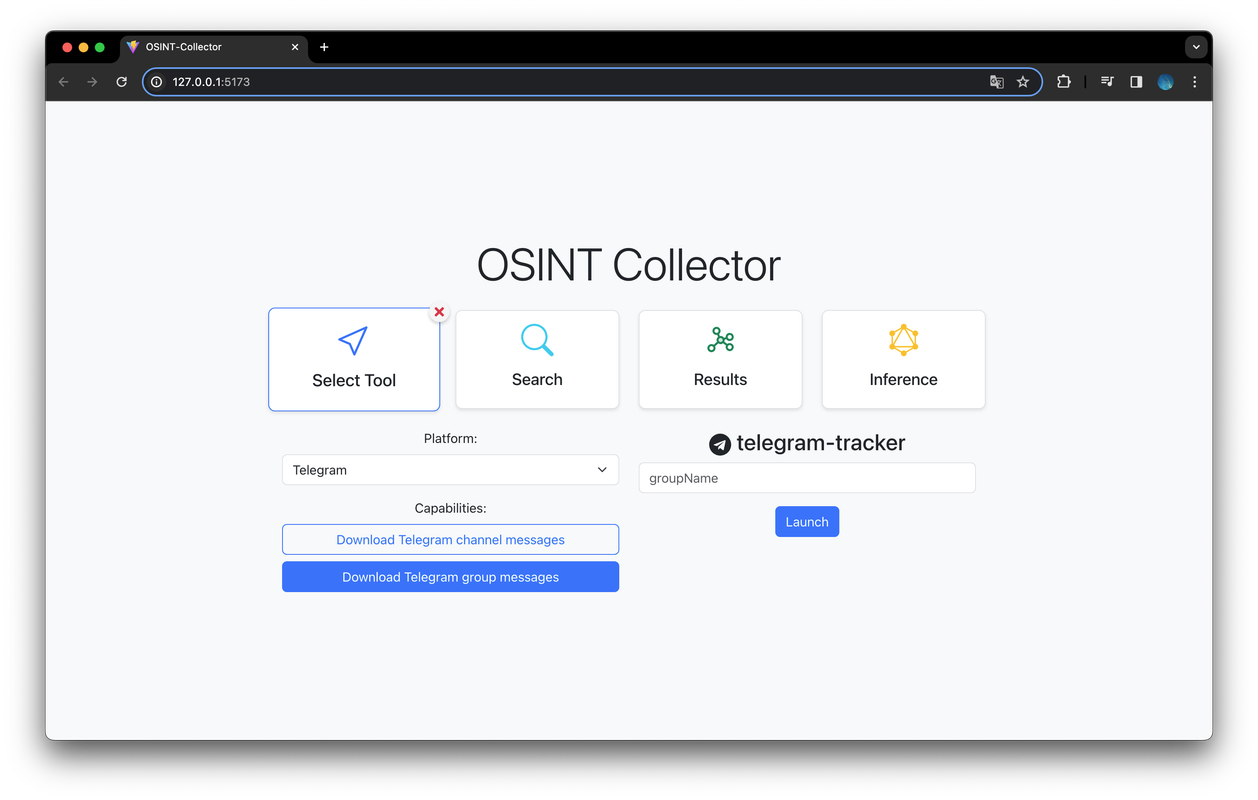Toggle the browser side panel icon

(x=1136, y=82)
